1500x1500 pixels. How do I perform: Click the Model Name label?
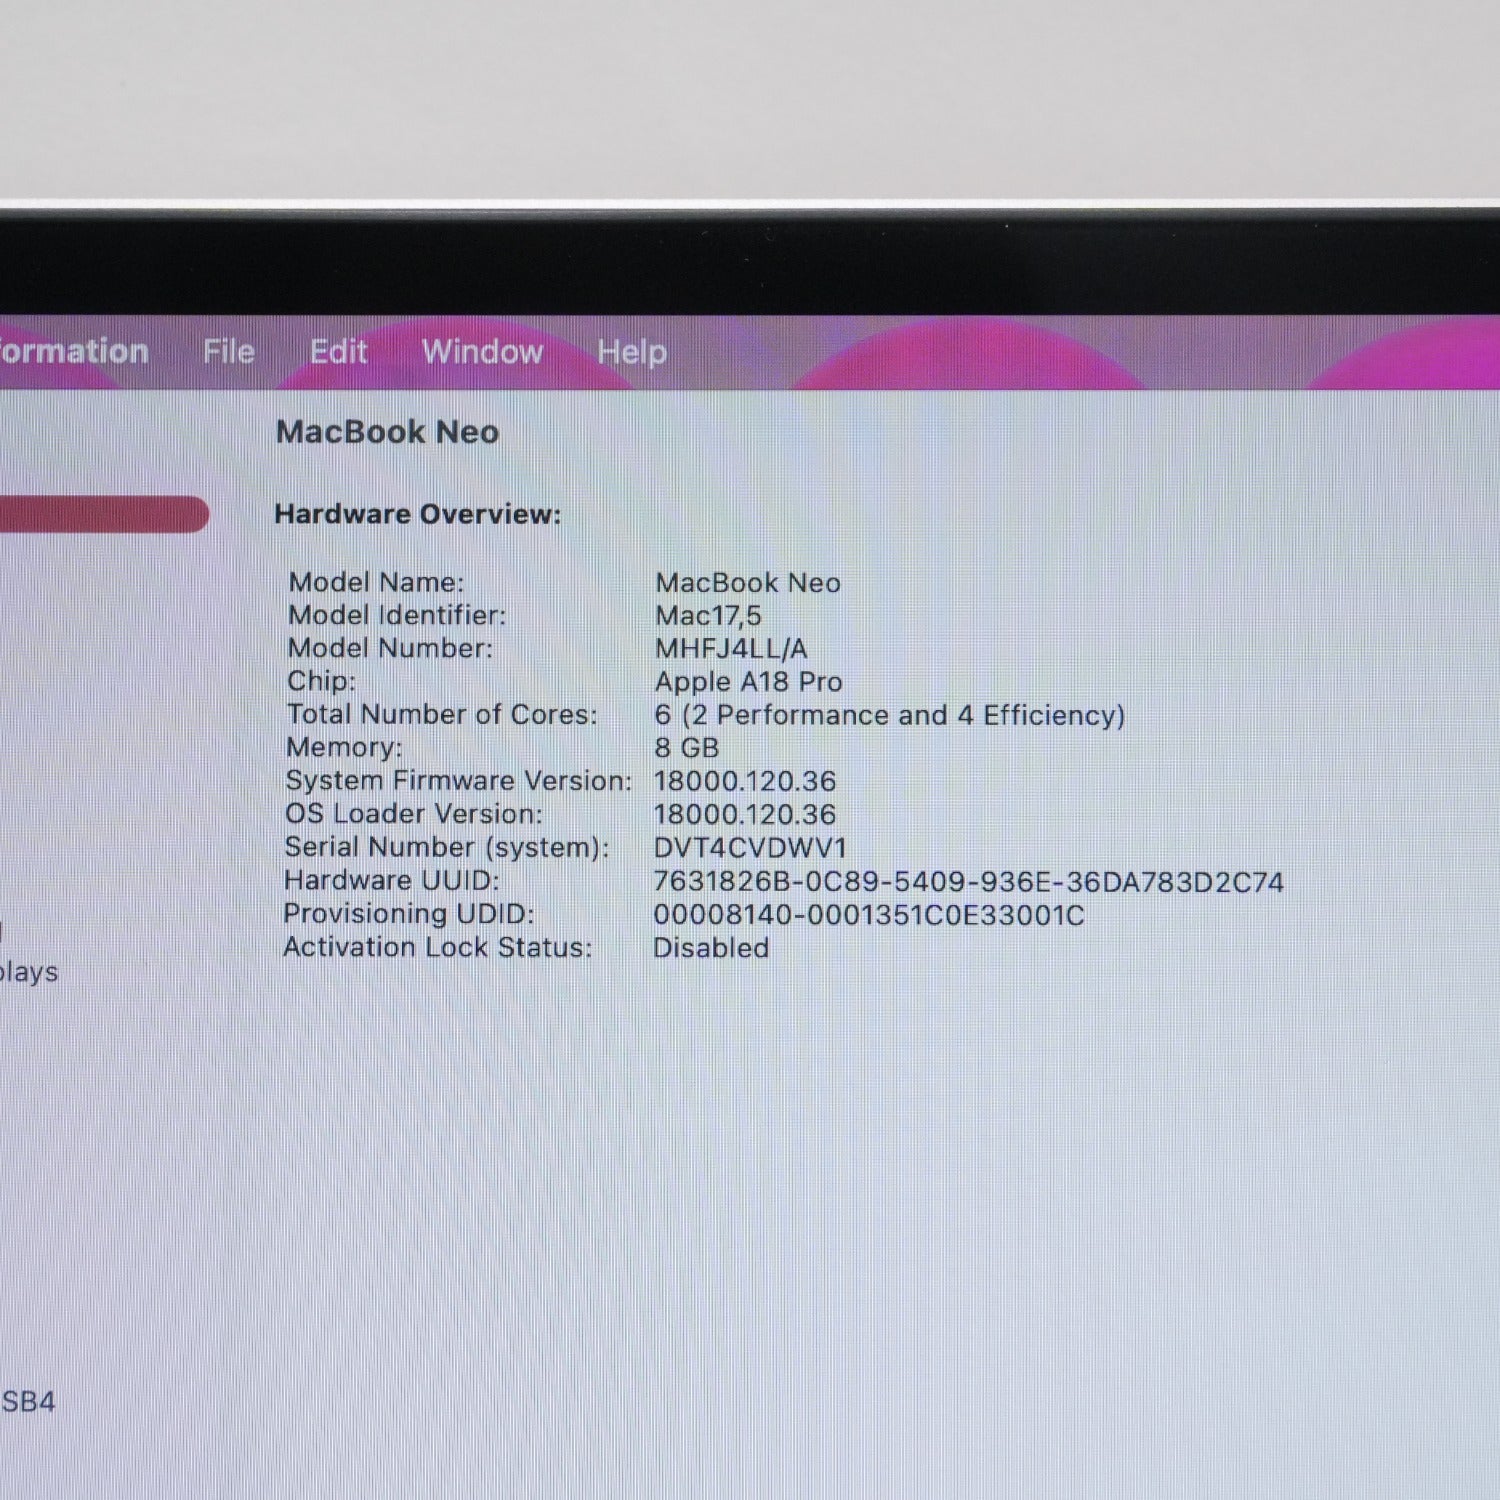[376, 582]
